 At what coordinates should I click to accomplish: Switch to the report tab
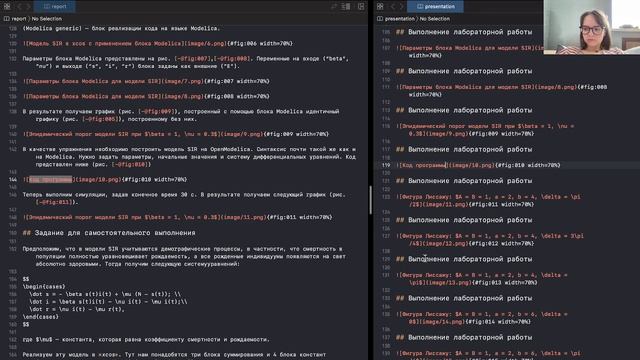pos(54,6)
